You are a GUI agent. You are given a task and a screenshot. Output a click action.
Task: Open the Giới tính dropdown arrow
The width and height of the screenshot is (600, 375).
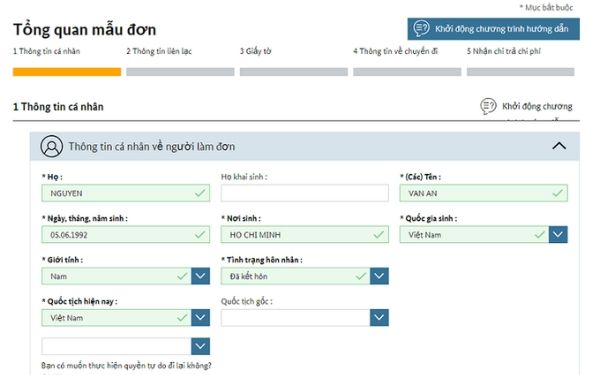(201, 276)
